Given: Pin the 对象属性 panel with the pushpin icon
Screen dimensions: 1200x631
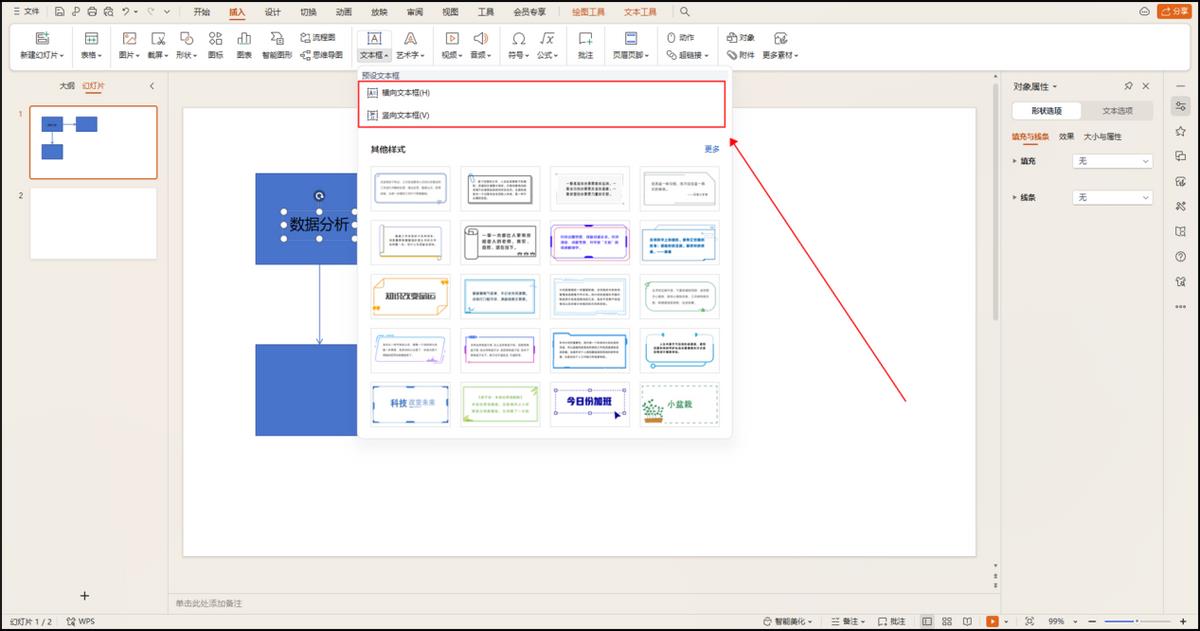Looking at the screenshot, I should (x=1129, y=87).
